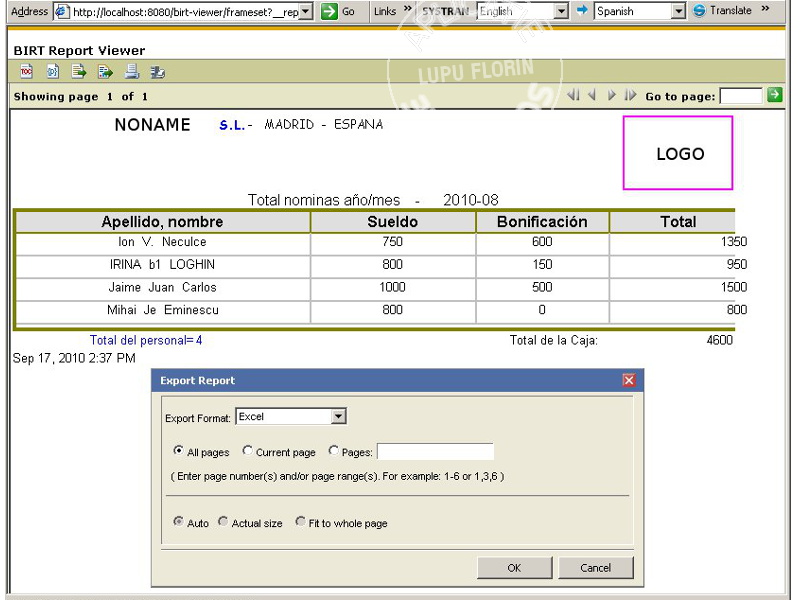This screenshot has height=600, width=800.
Task: Click the green Go arrow next to address bar
Action: tap(329, 11)
